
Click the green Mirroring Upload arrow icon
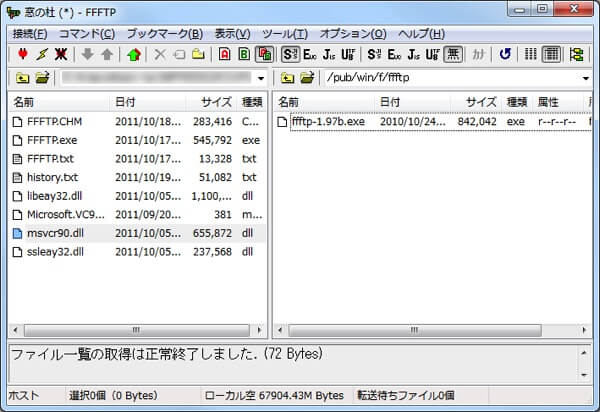[134, 54]
